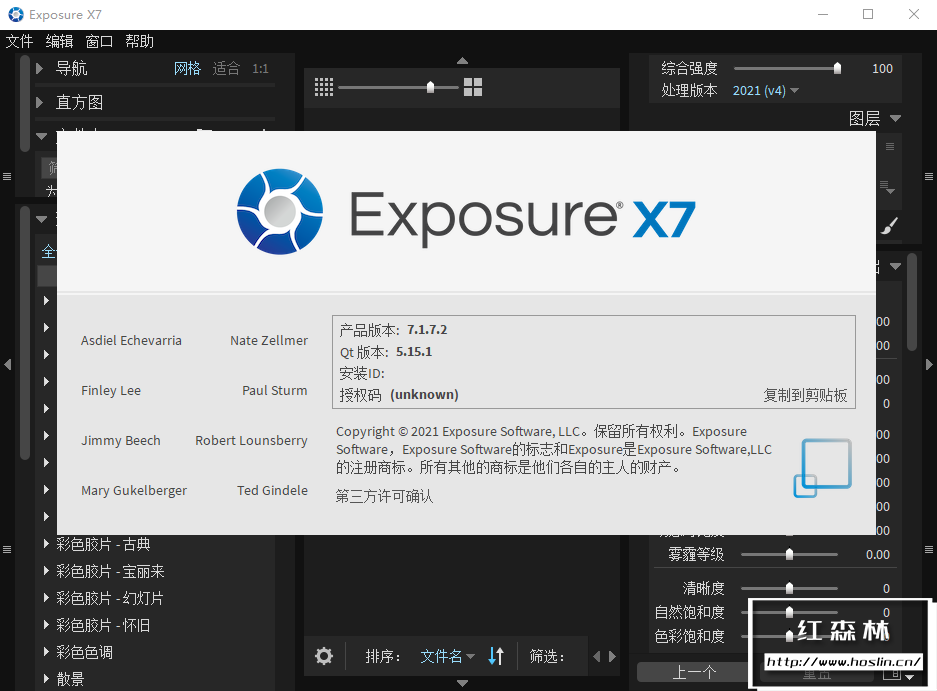Image resolution: width=937 pixels, height=691 pixels.
Task: Click the 上一个 button
Action: point(693,672)
